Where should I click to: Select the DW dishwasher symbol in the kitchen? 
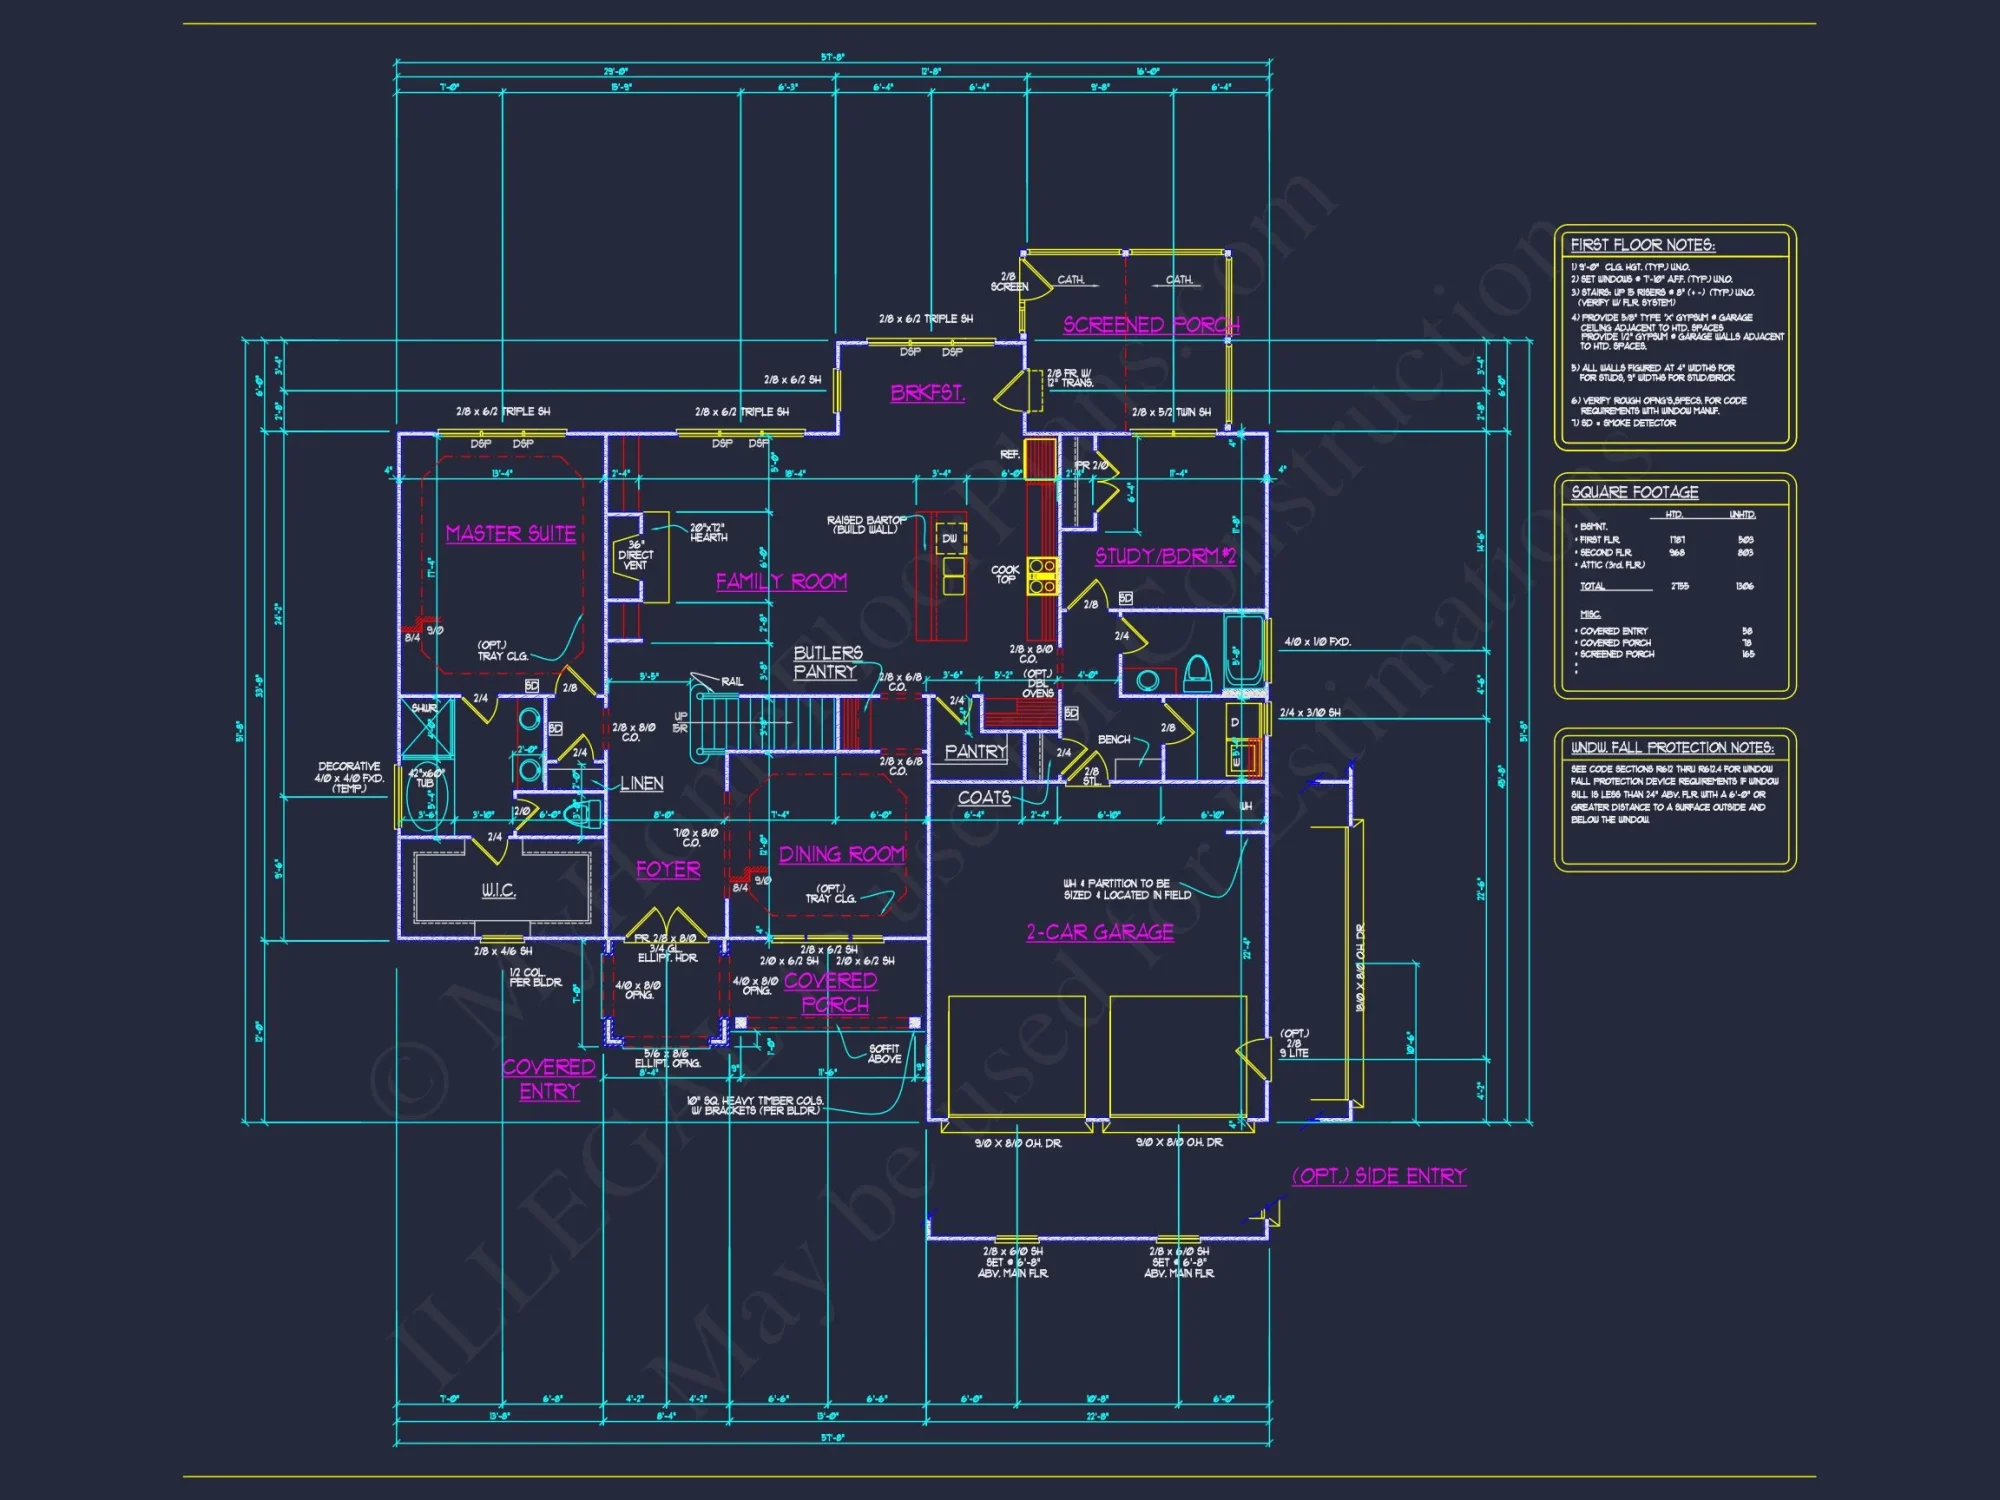tap(949, 538)
